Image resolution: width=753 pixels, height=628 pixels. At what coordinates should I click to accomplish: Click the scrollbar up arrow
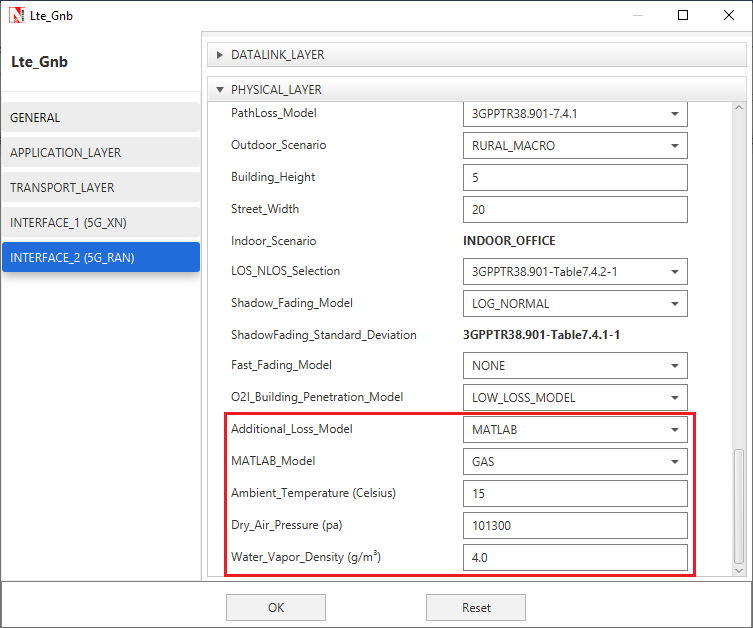[739, 108]
